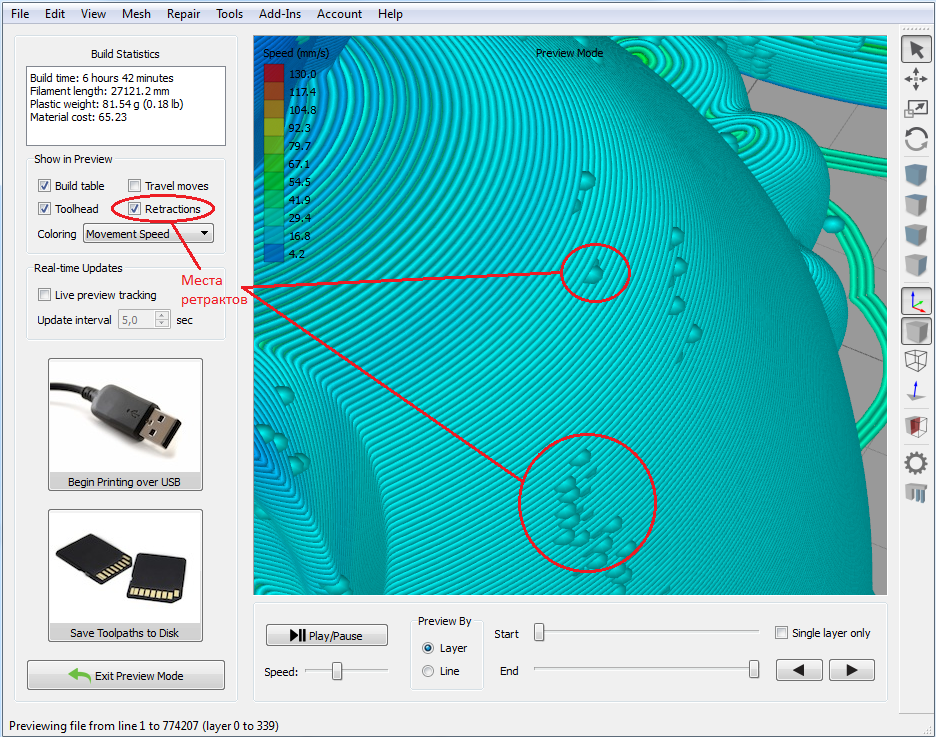Uncheck the Retractions preview option
This screenshot has width=936, height=737.
click(135, 208)
